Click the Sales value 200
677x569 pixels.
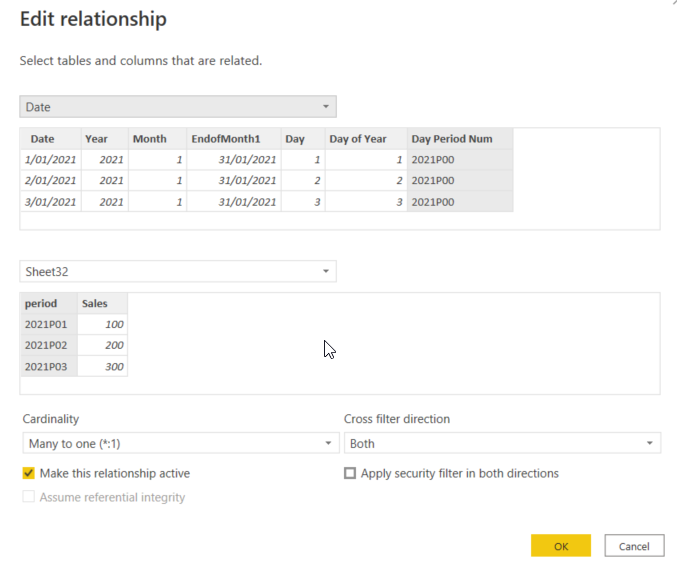102,345
